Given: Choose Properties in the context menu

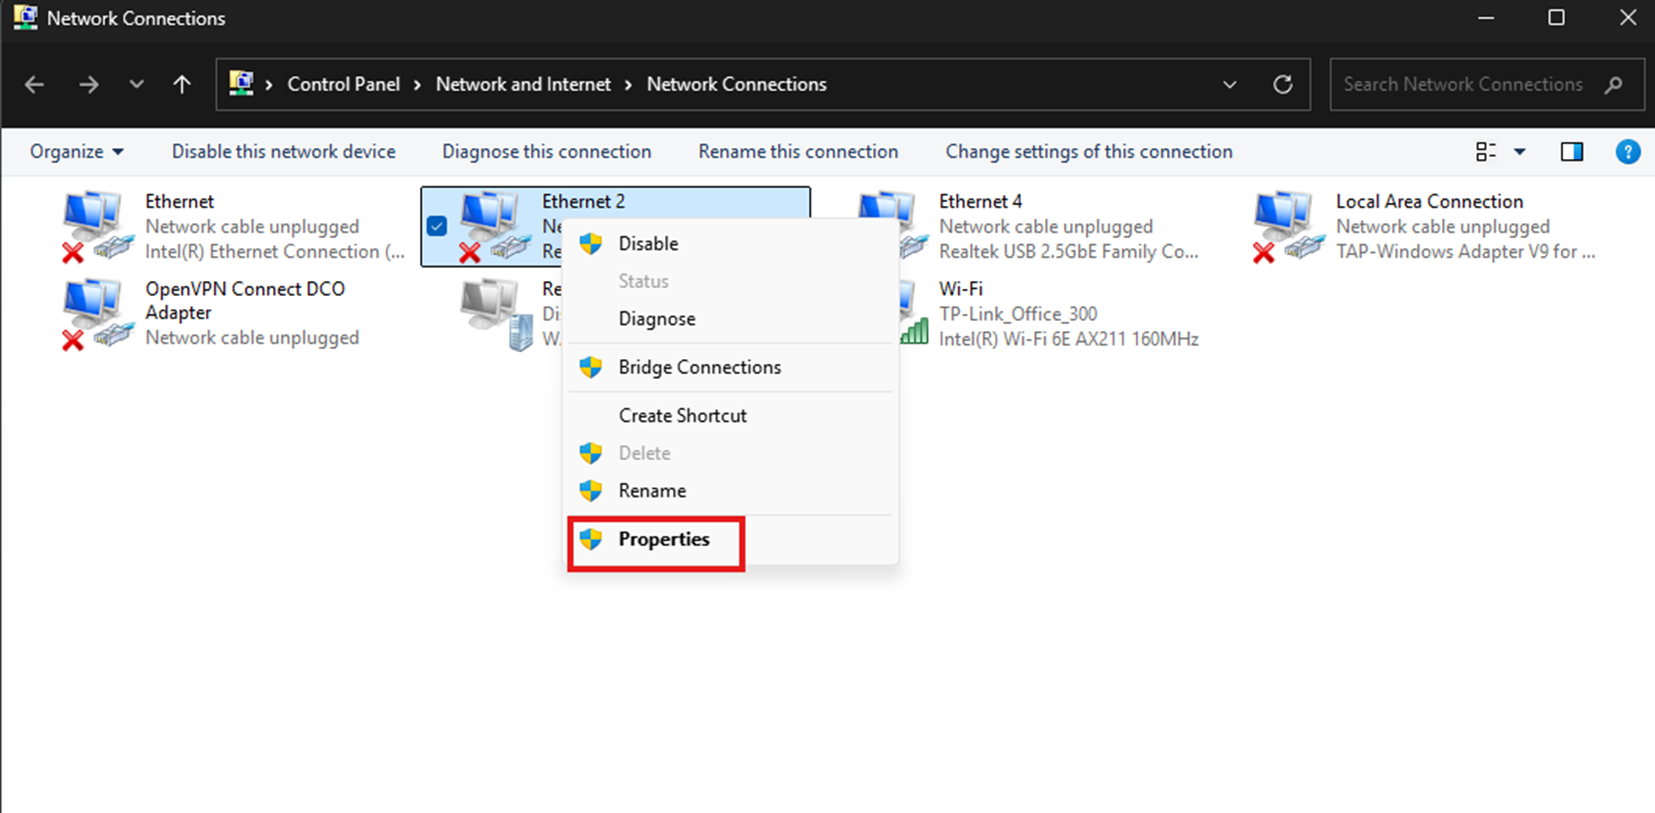Looking at the screenshot, I should 730,539.
